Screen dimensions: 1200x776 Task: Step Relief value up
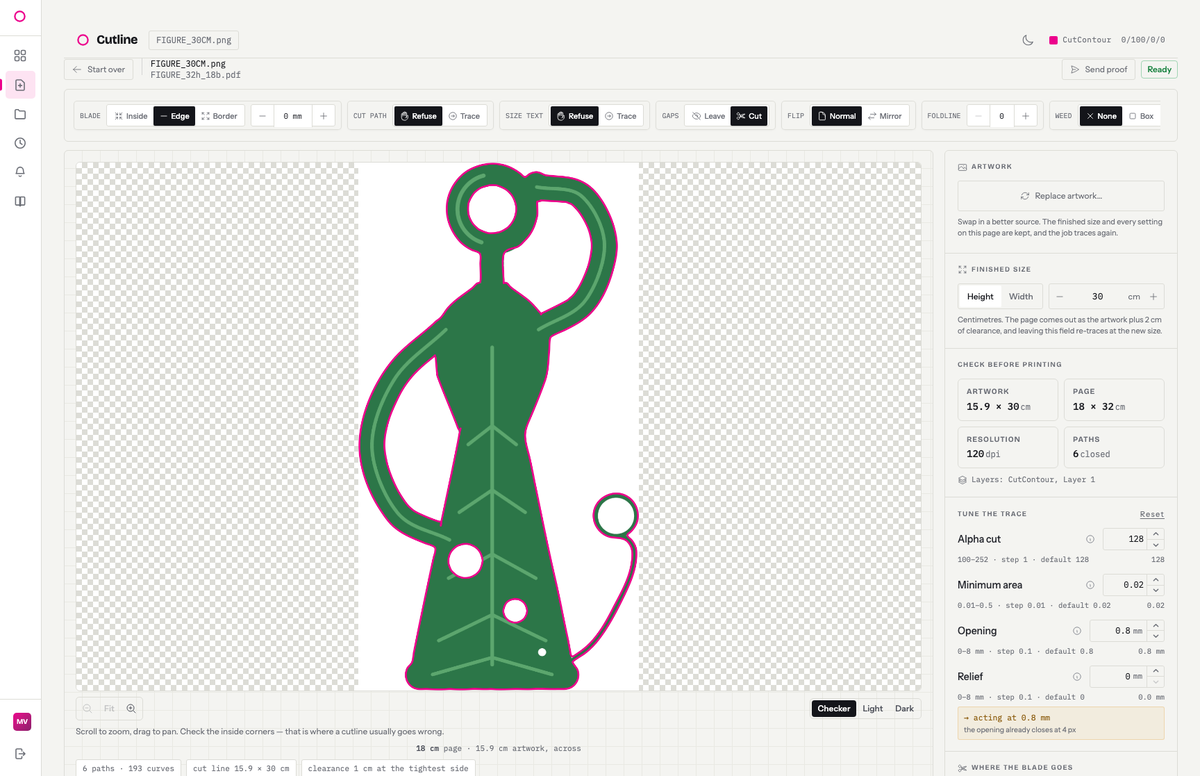coord(1156,672)
